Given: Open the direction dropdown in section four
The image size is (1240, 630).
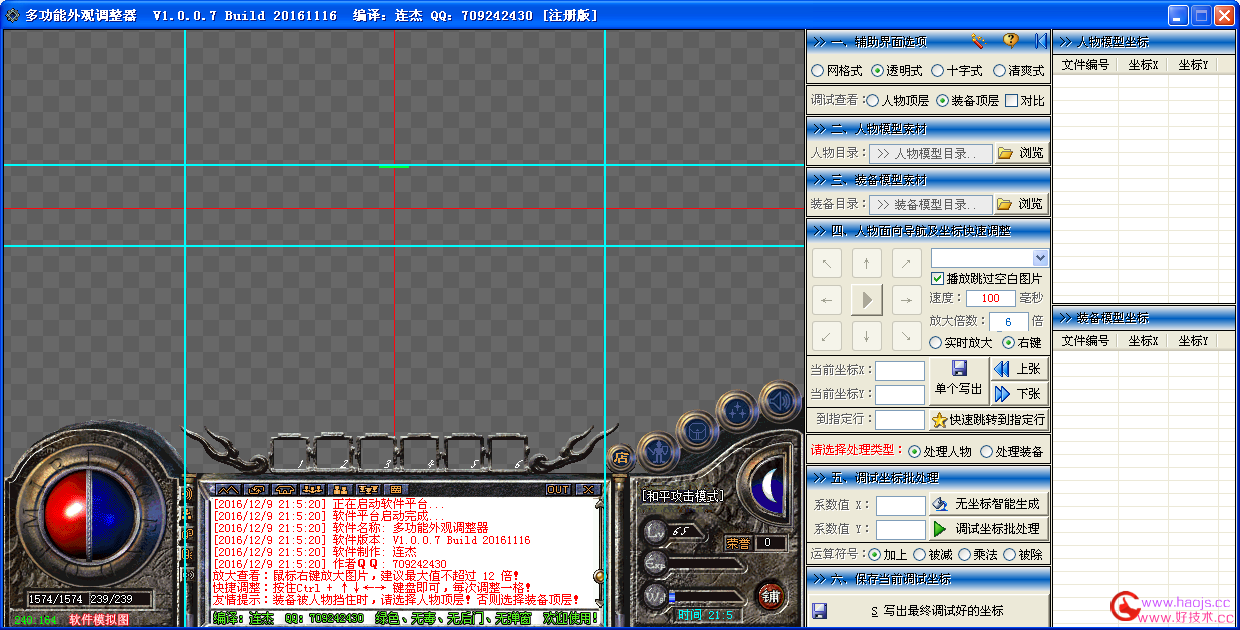Looking at the screenshot, I should [1040, 258].
